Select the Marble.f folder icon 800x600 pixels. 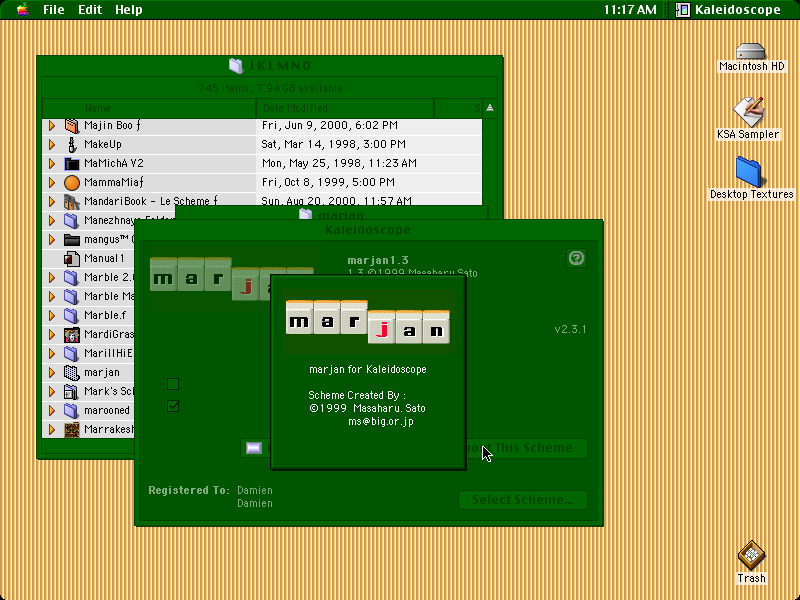pyautogui.click(x=72, y=315)
